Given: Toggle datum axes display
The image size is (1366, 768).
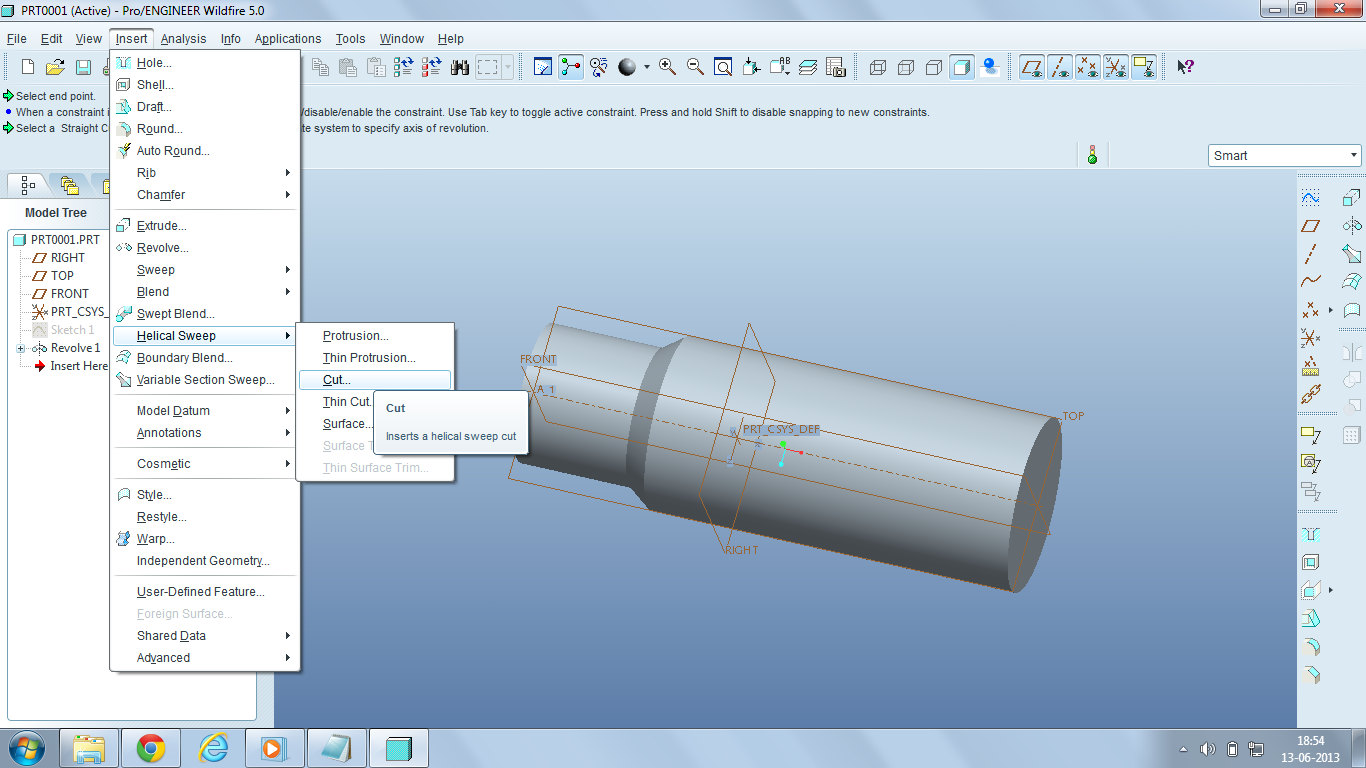Looking at the screenshot, I should pos(1060,67).
